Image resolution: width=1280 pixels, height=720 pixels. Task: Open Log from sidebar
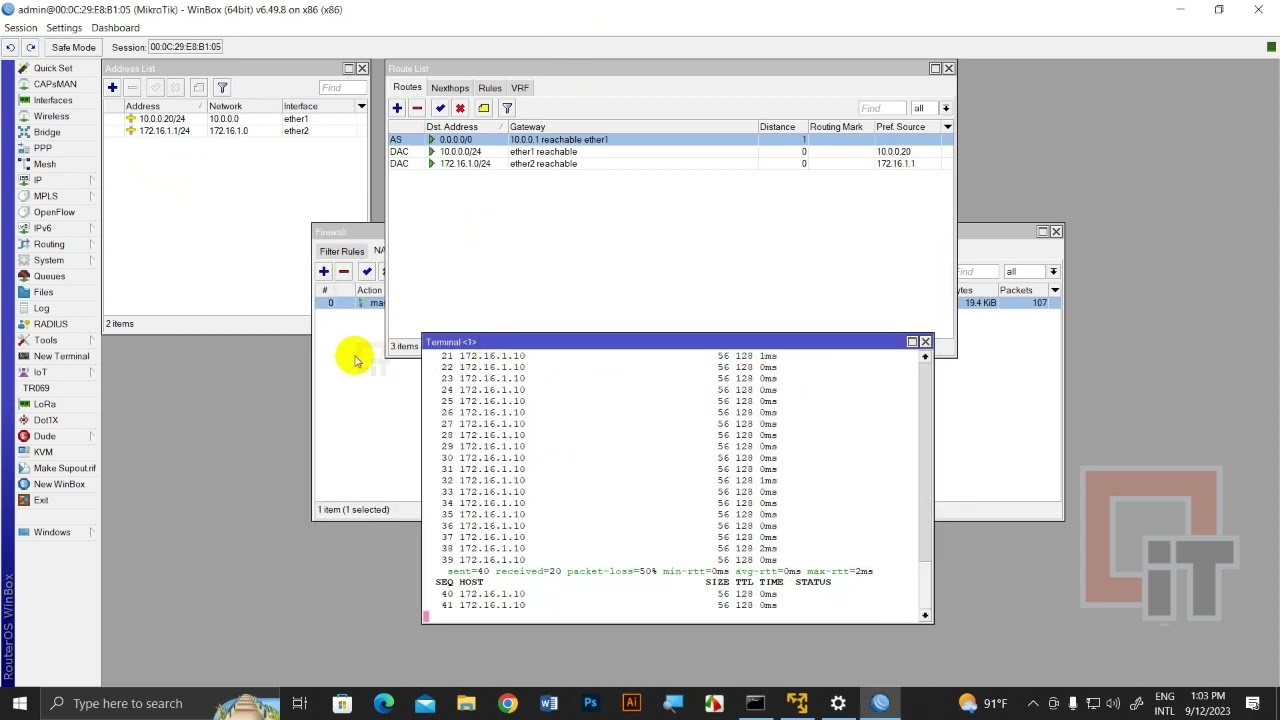pos(41,308)
